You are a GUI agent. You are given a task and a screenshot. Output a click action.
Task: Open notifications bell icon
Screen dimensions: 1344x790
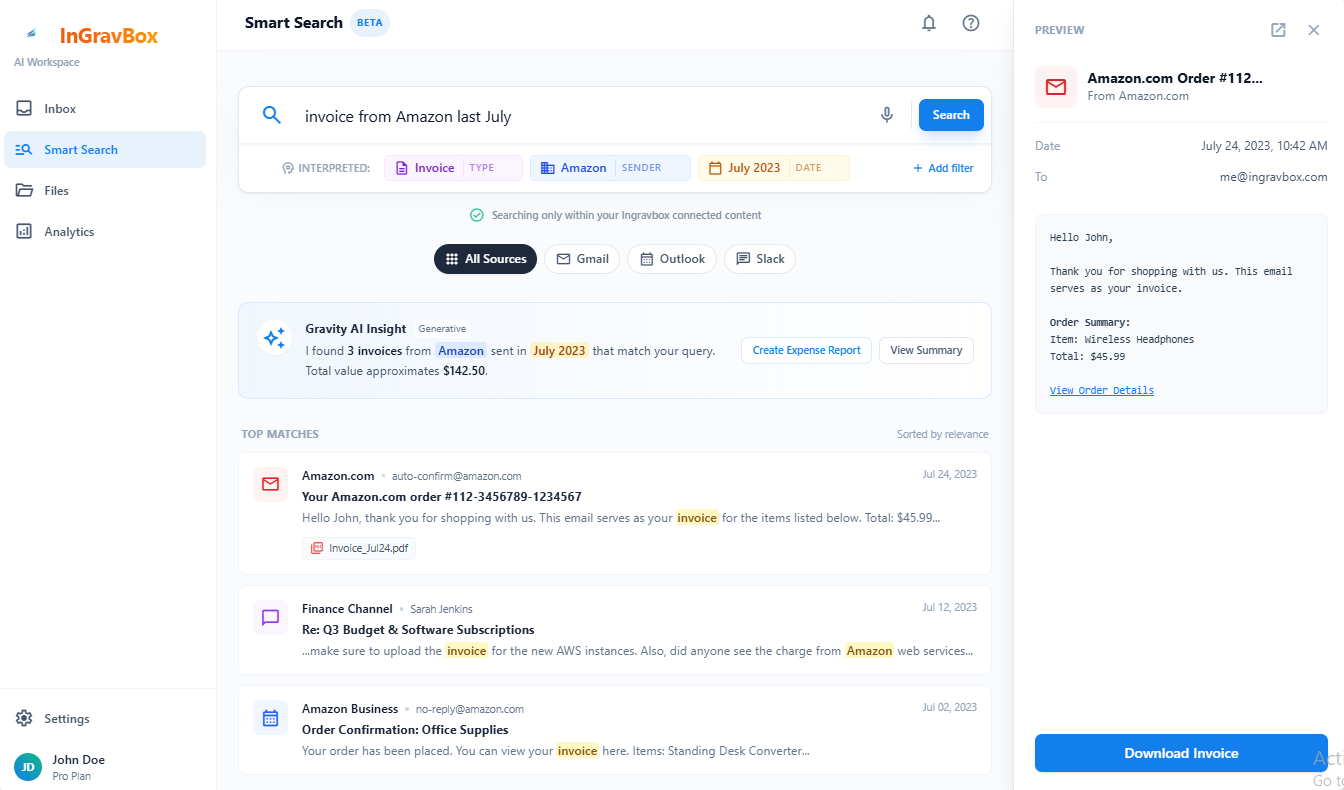pyautogui.click(x=929, y=23)
